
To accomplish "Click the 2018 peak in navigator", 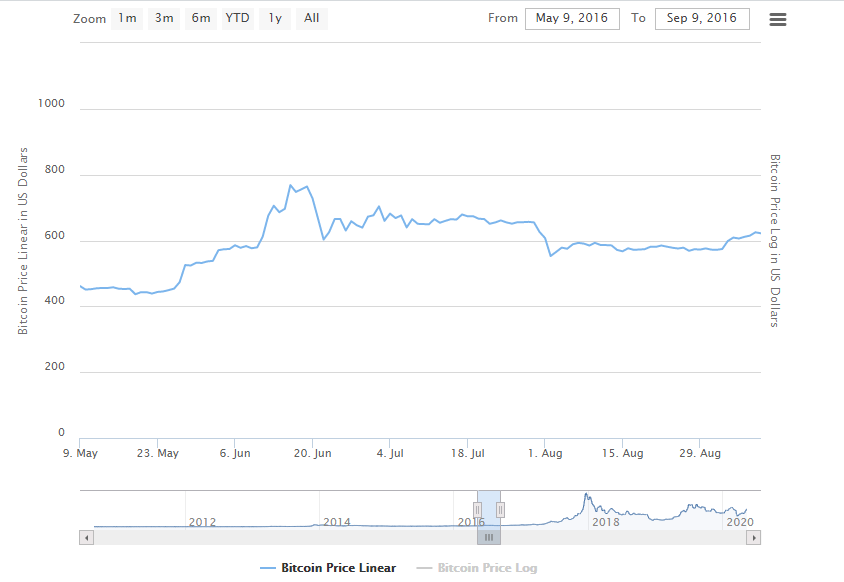I will [586, 495].
